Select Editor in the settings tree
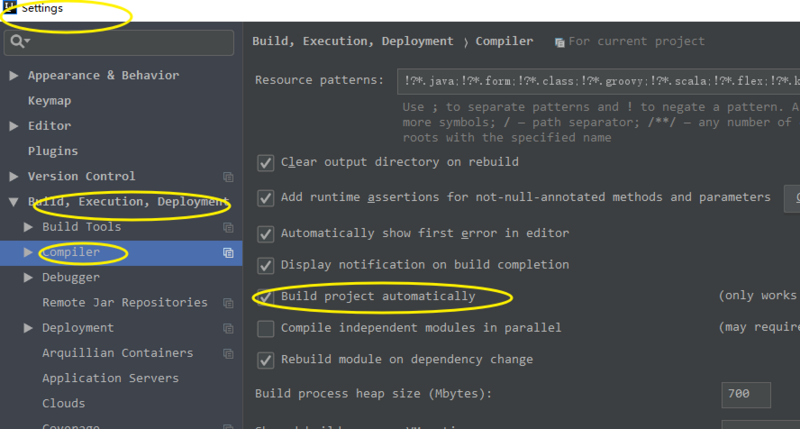The width and height of the screenshot is (800, 429). coord(49,126)
